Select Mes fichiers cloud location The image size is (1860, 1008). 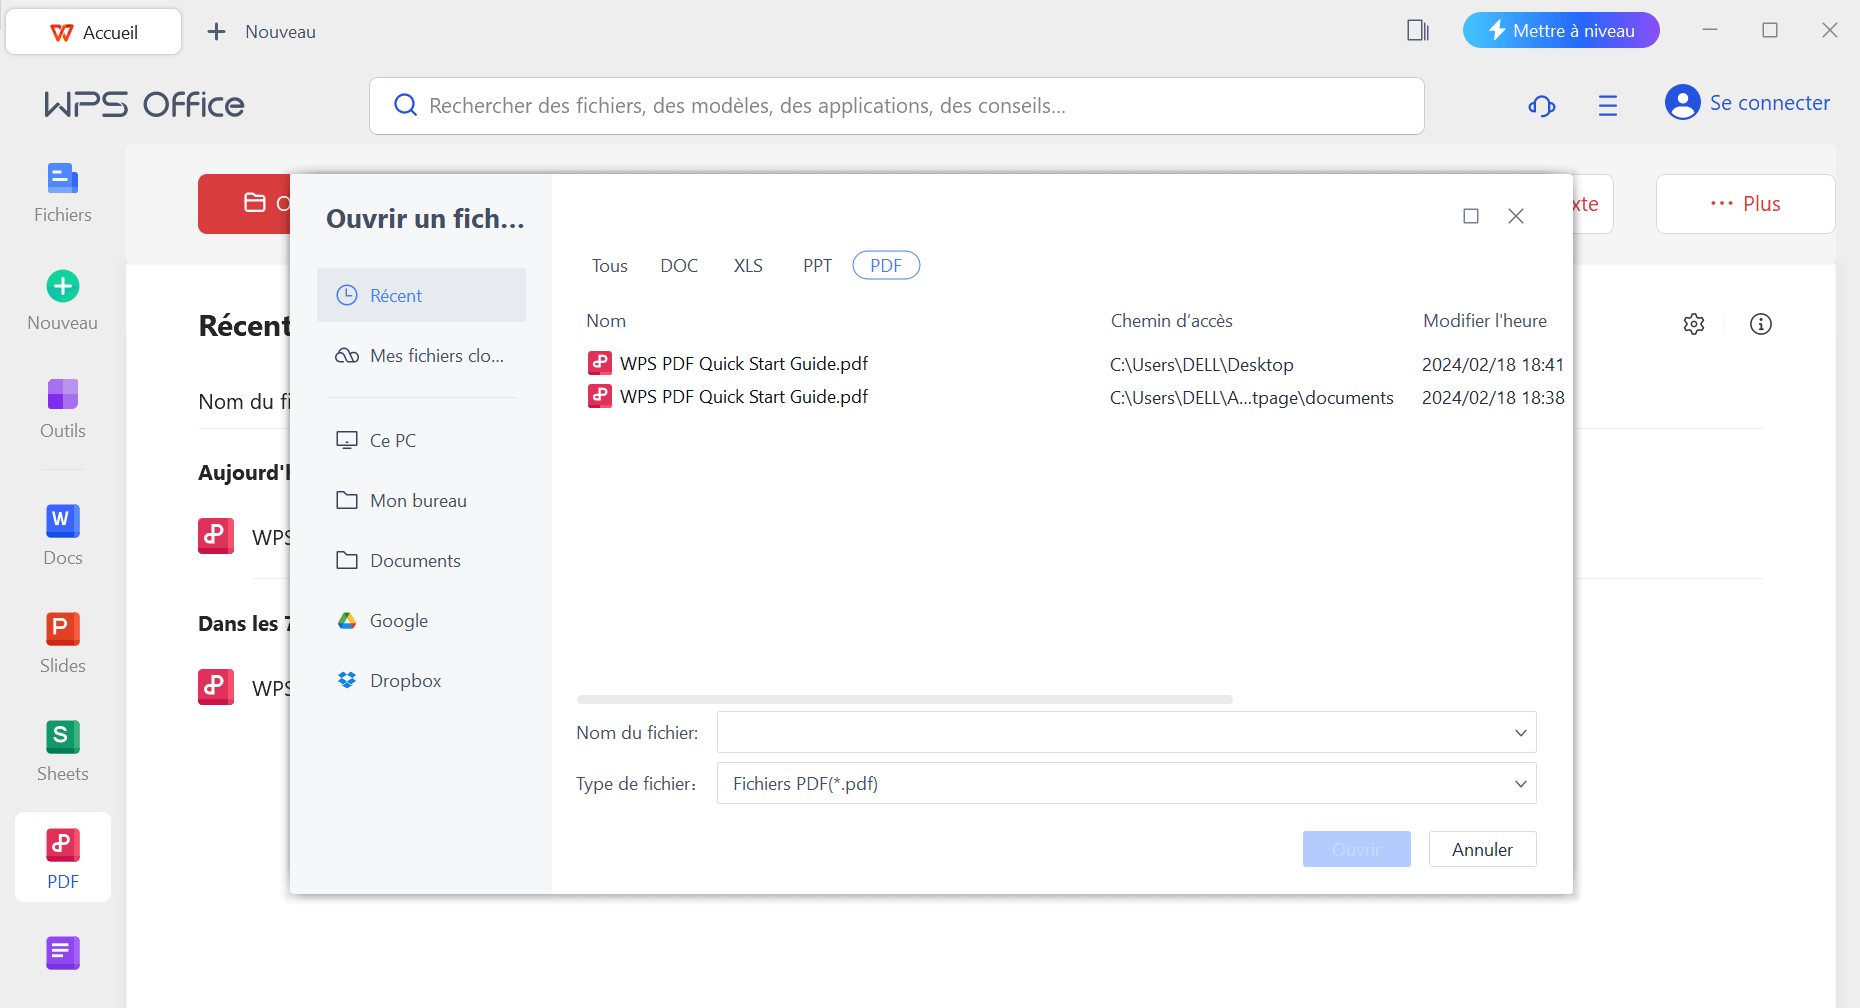point(421,356)
